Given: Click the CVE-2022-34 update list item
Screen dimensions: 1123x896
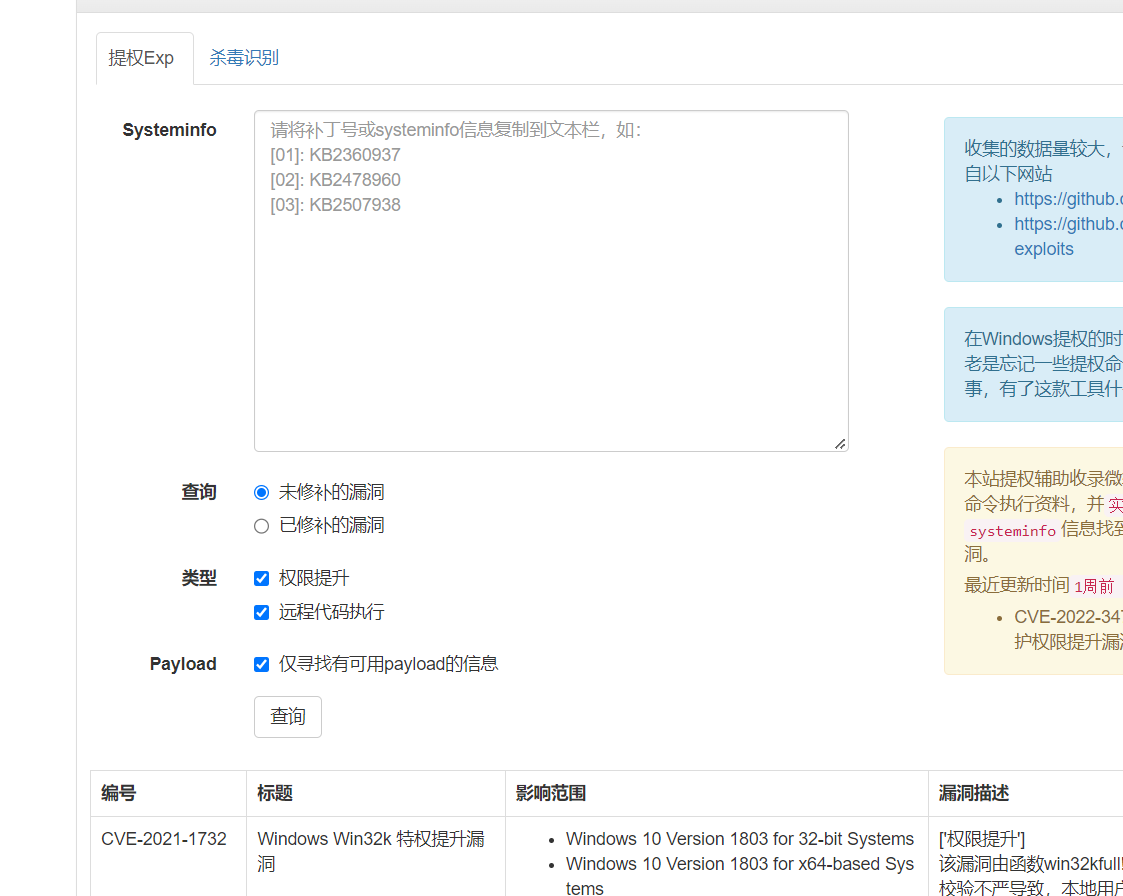Looking at the screenshot, I should coord(1068,629).
